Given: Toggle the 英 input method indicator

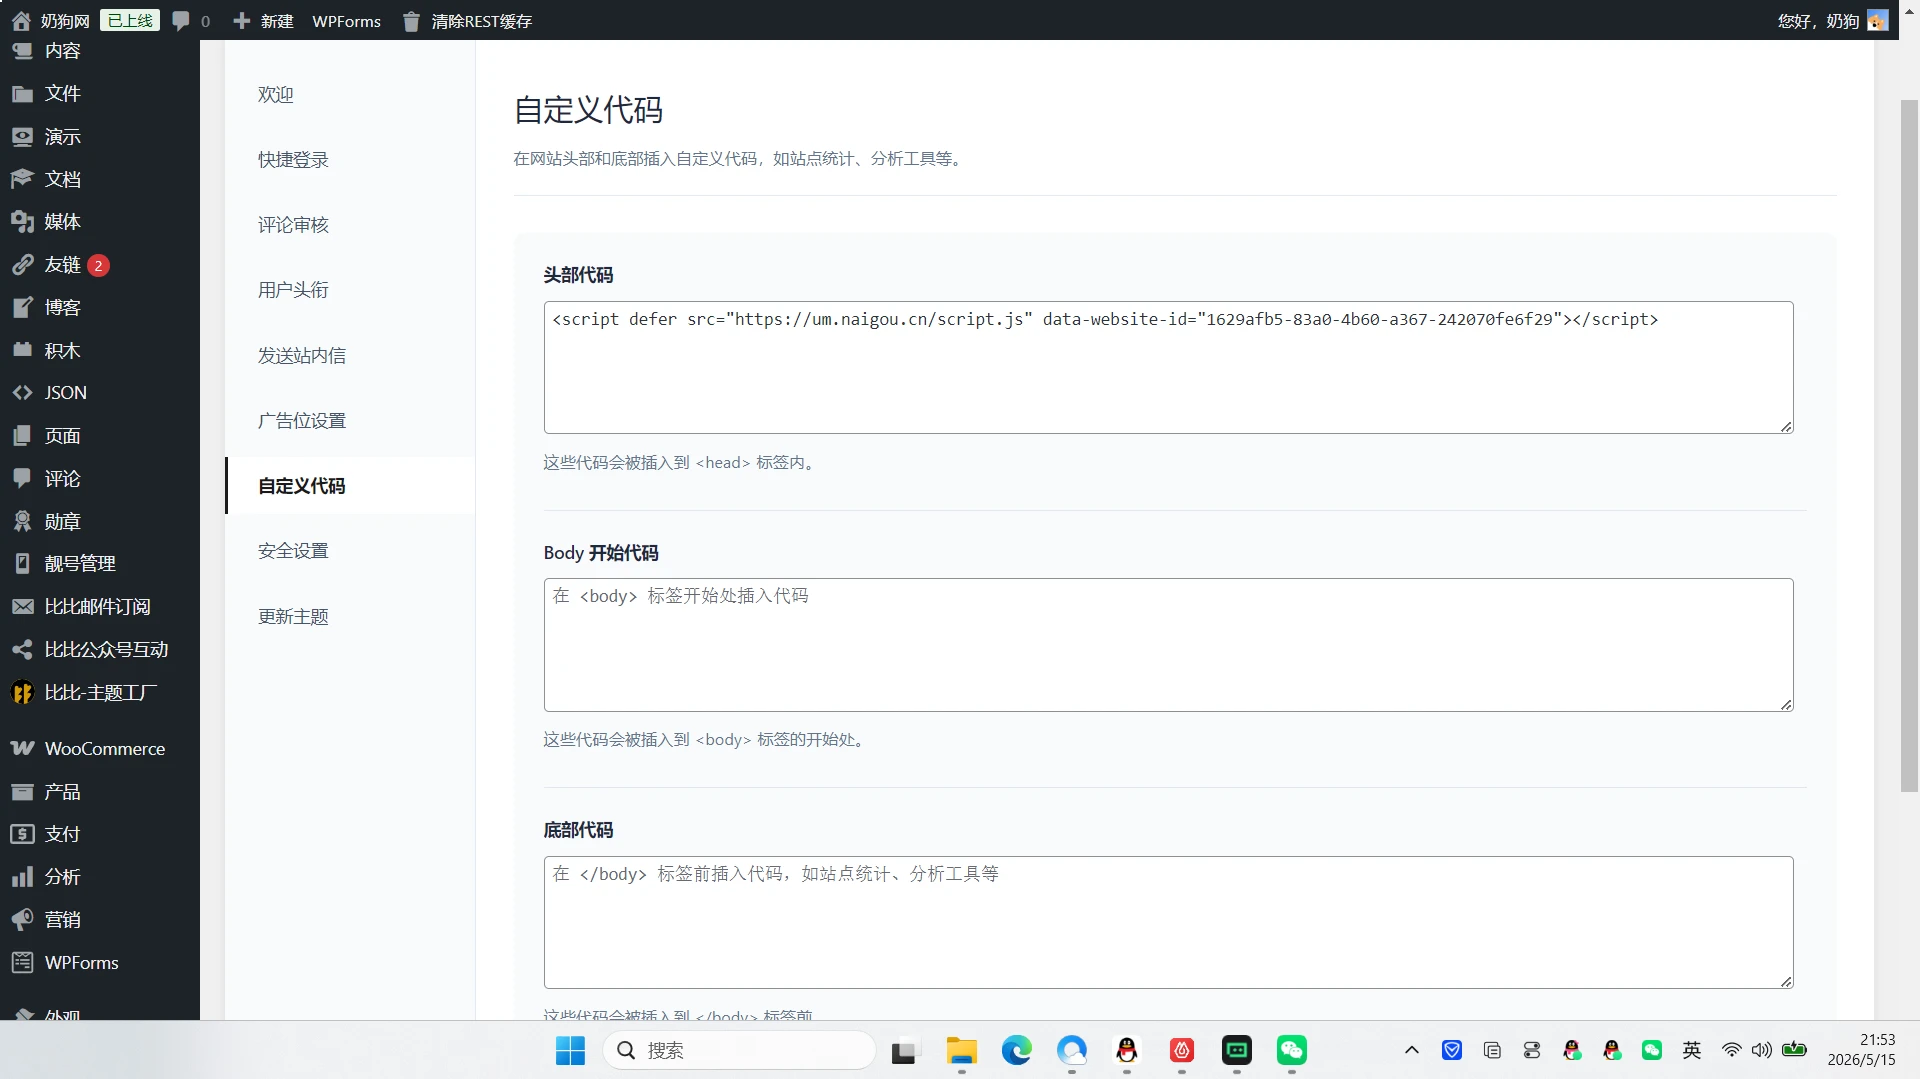Looking at the screenshot, I should 1692,1050.
